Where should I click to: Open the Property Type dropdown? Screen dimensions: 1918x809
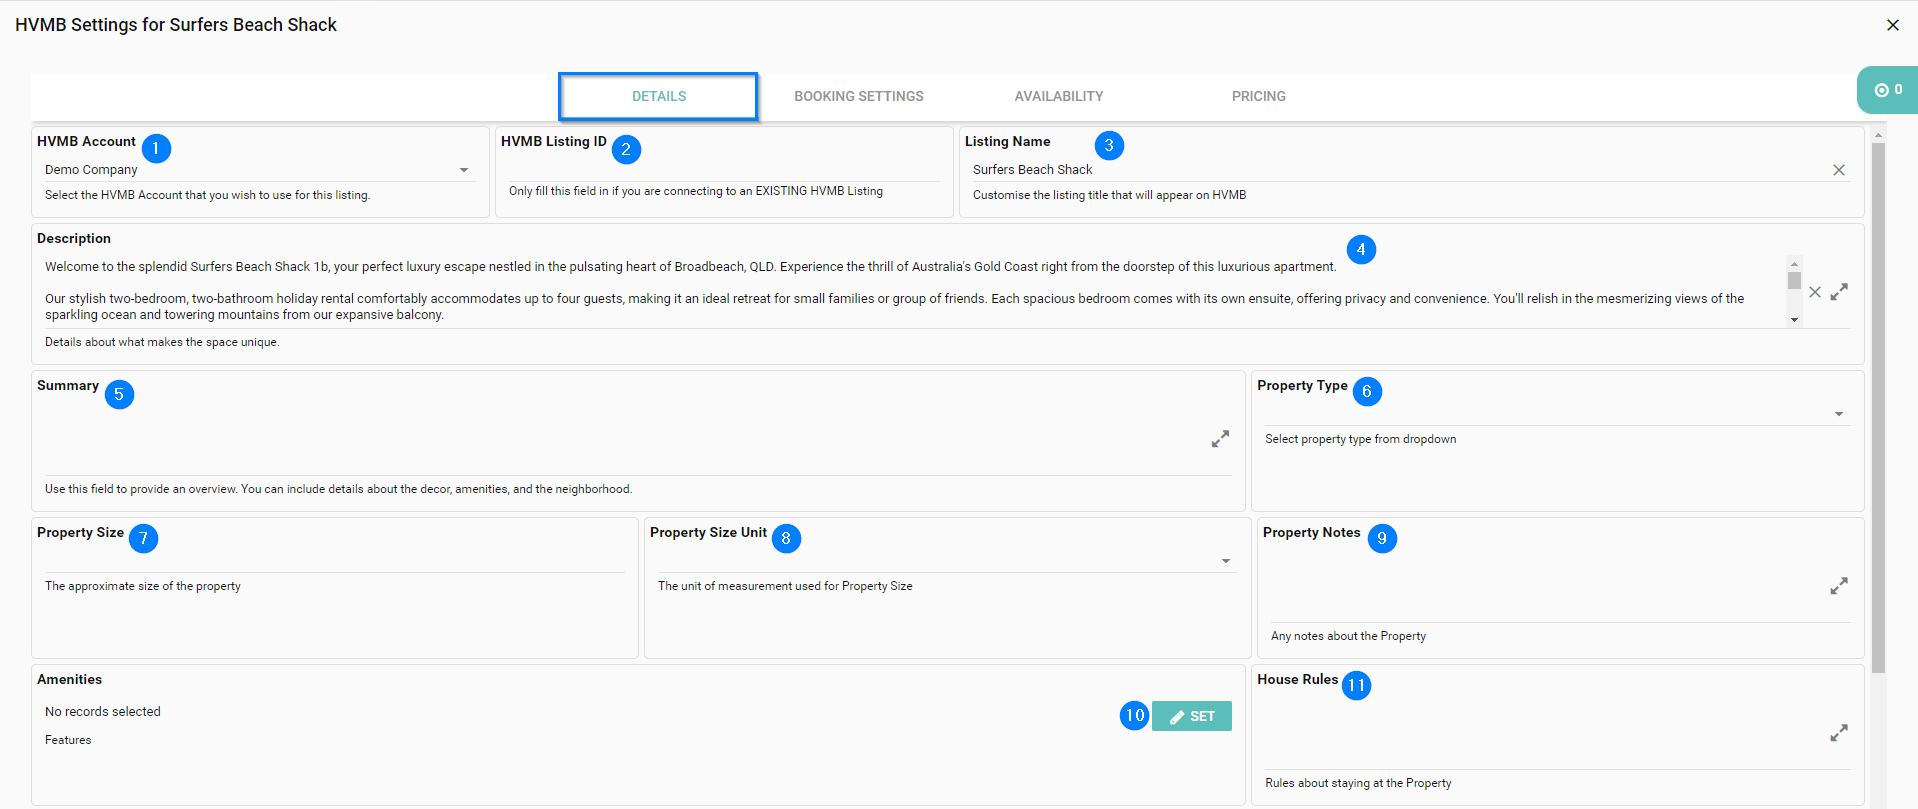(1838, 414)
